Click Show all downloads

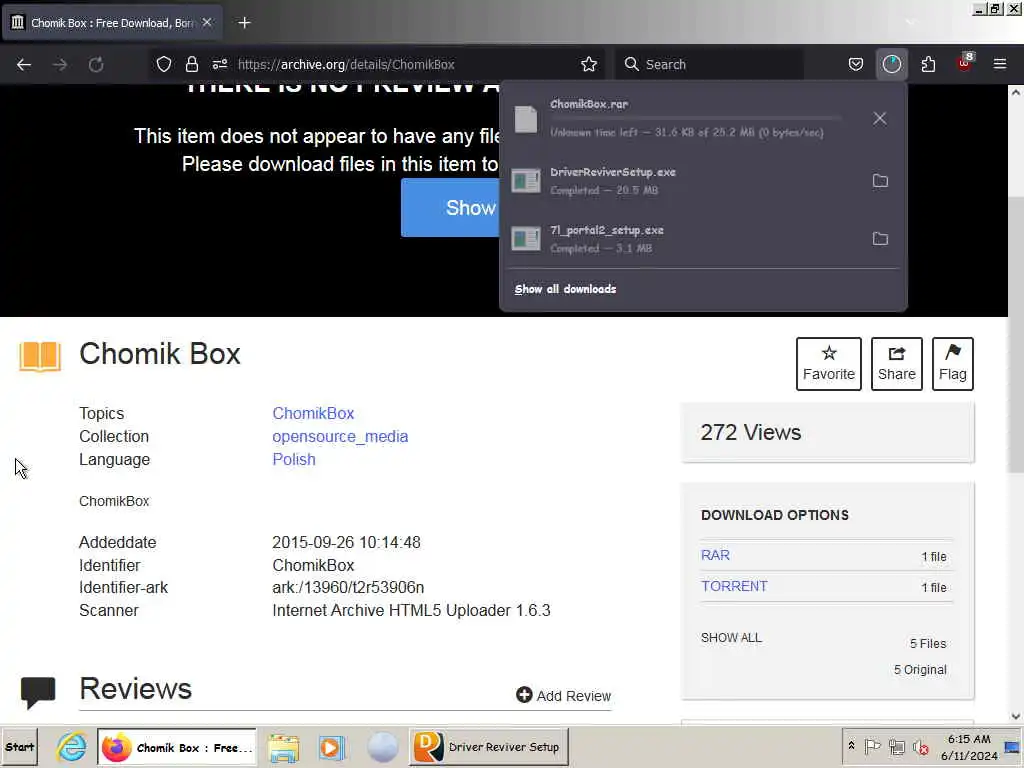[x=565, y=289]
